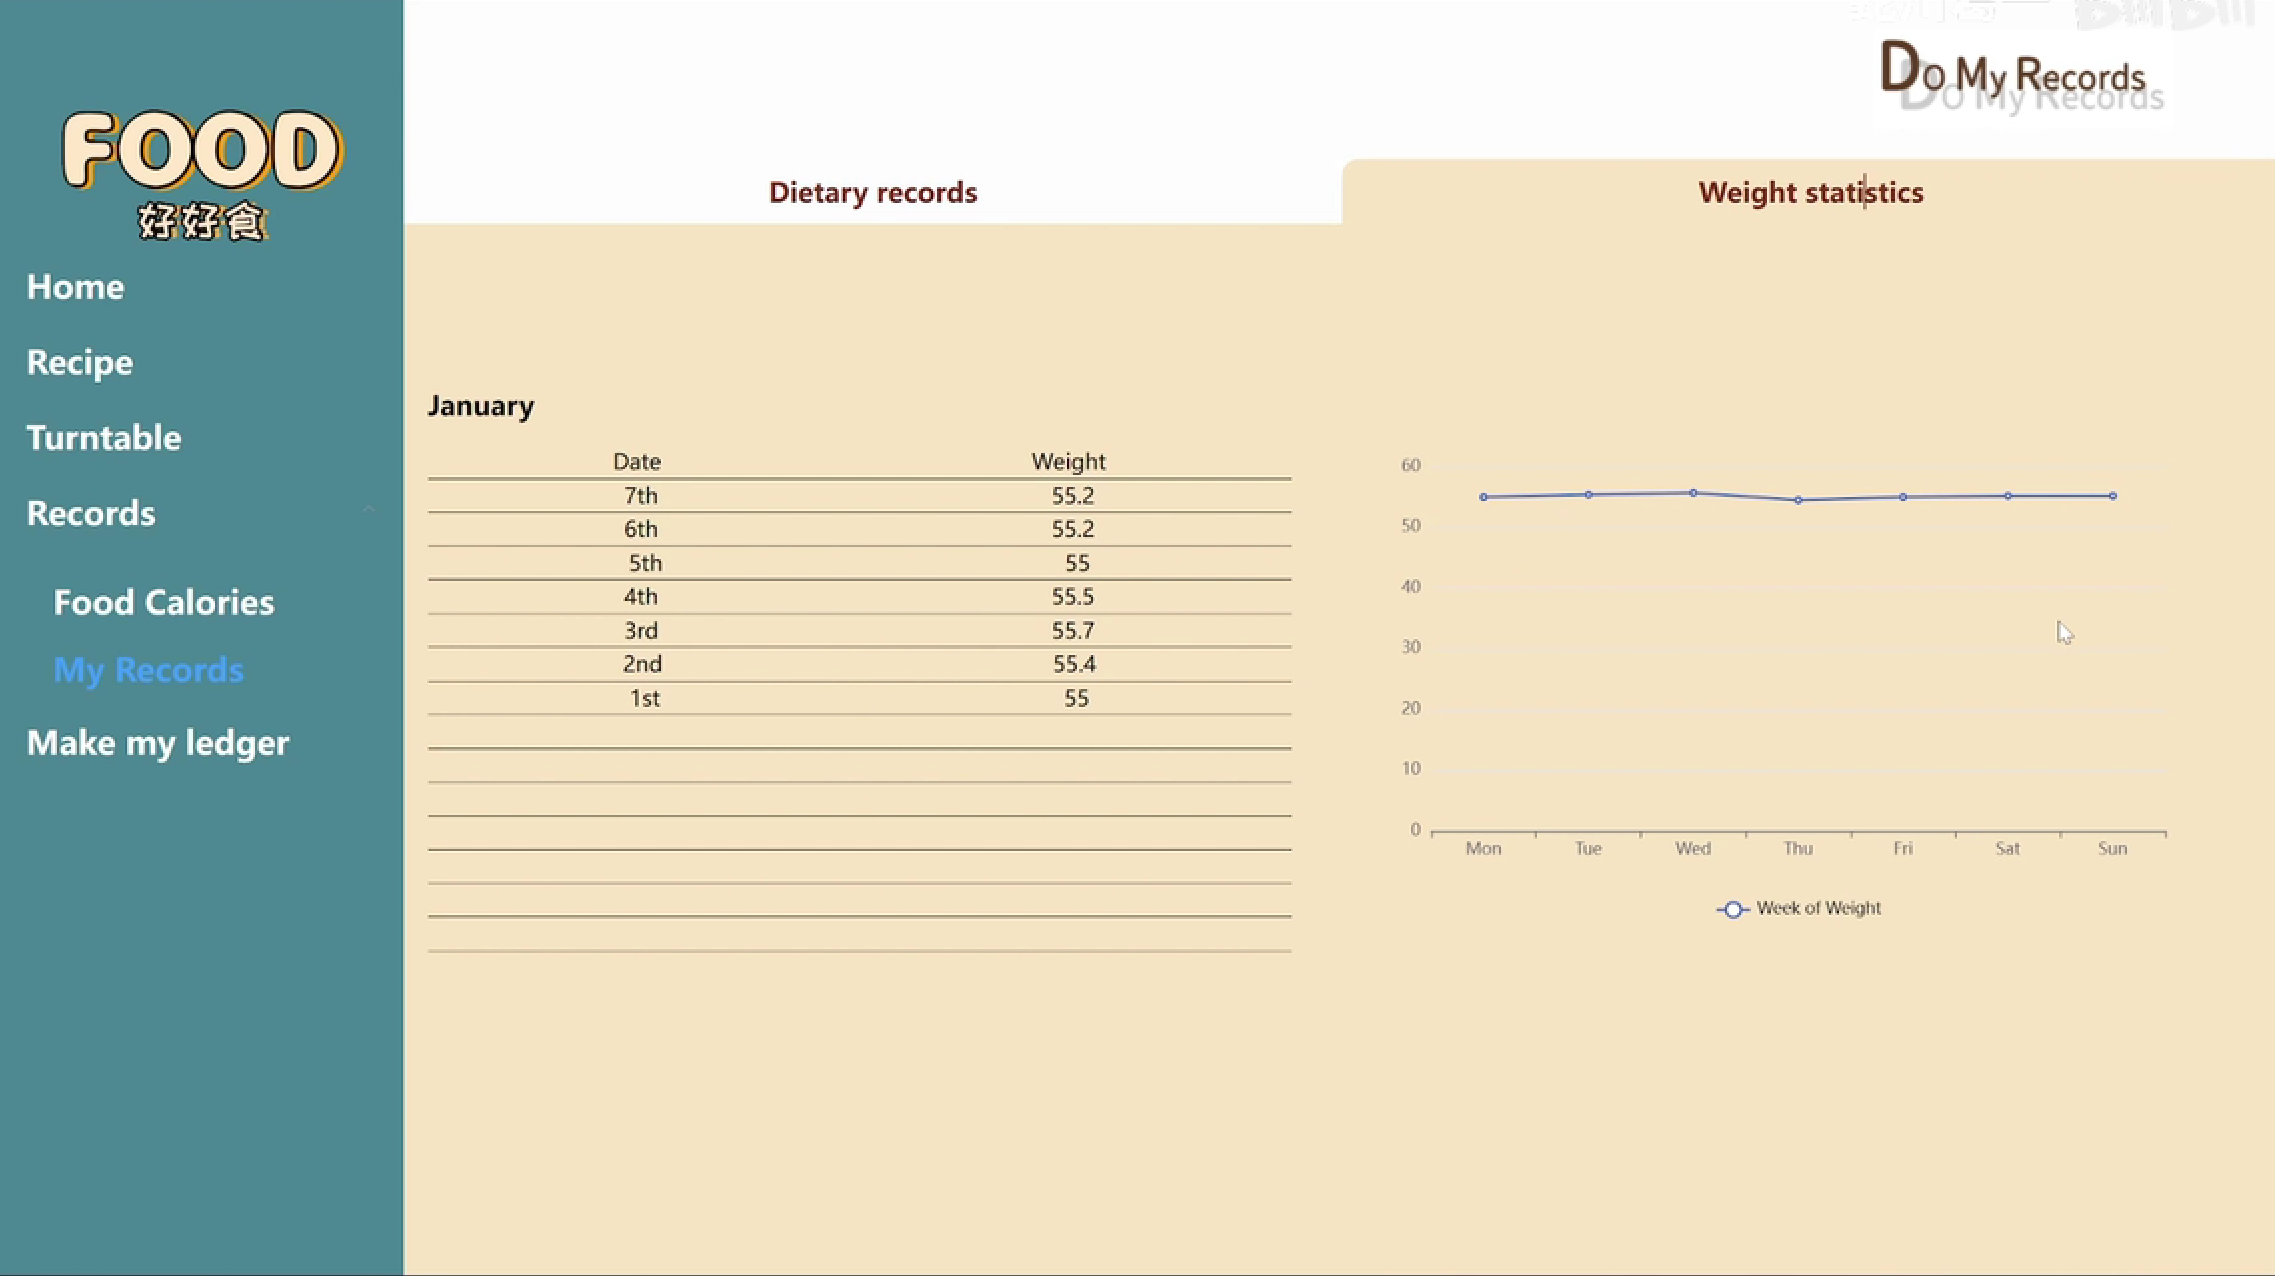This screenshot has width=2275, height=1276.
Task: Open the Turntable page
Action: click(103, 437)
